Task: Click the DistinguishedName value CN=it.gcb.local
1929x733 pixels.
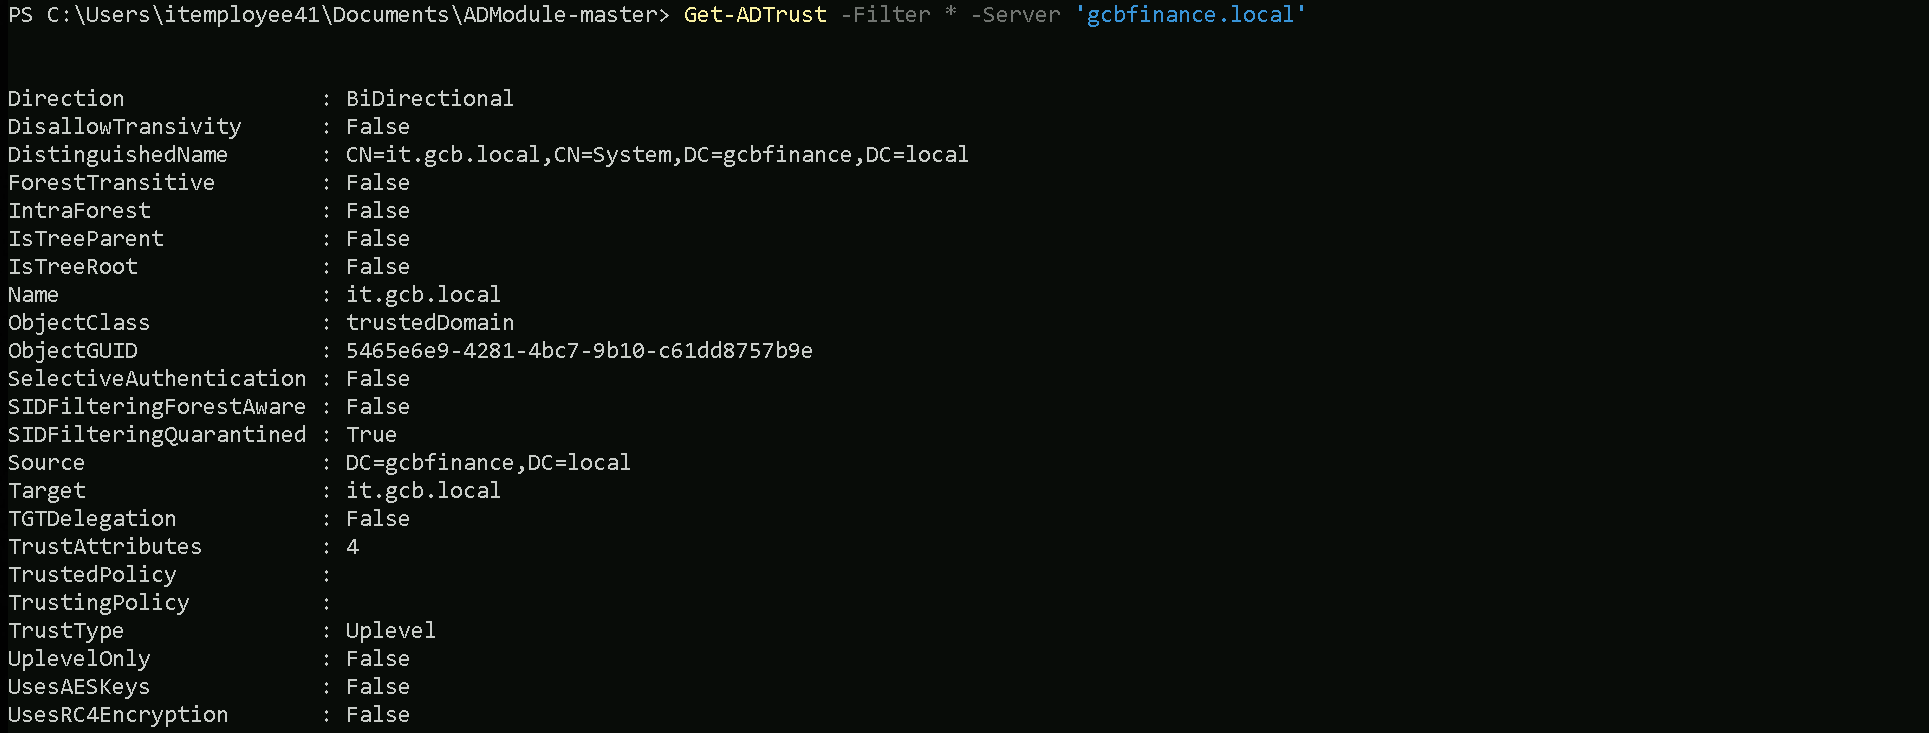Action: [656, 155]
